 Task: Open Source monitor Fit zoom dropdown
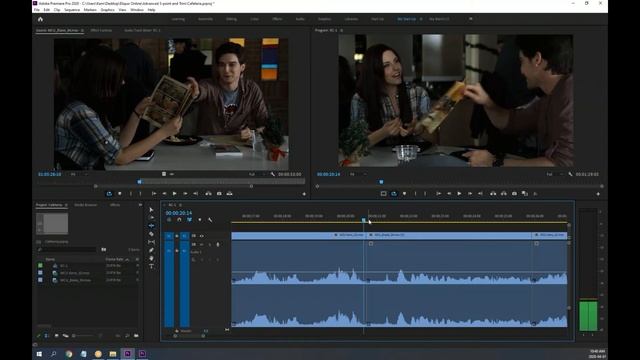pyautogui.click(x=80, y=174)
